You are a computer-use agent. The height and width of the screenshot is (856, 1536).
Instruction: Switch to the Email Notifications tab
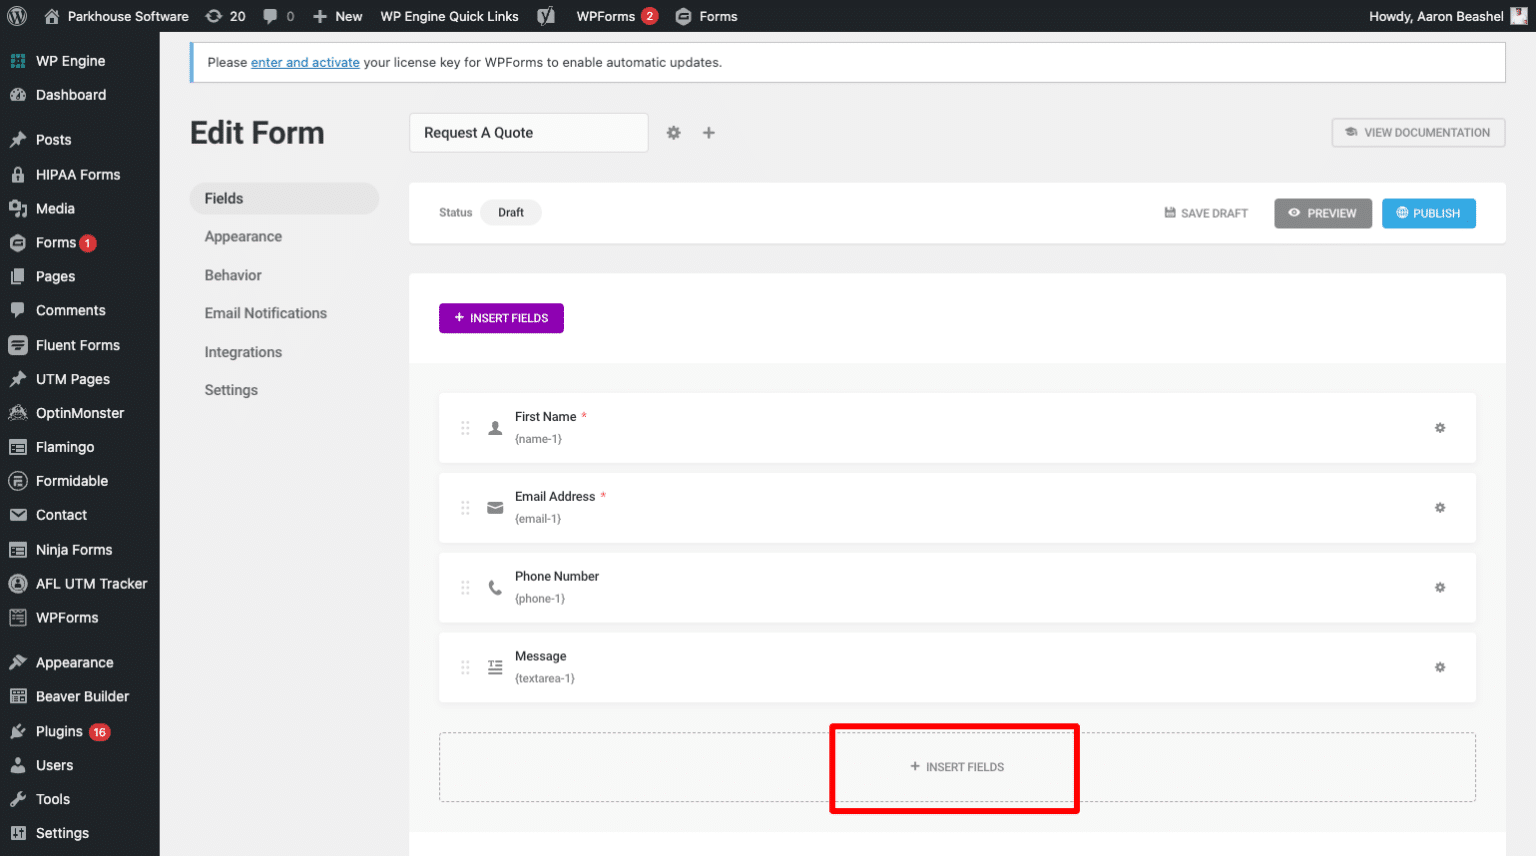[265, 312]
